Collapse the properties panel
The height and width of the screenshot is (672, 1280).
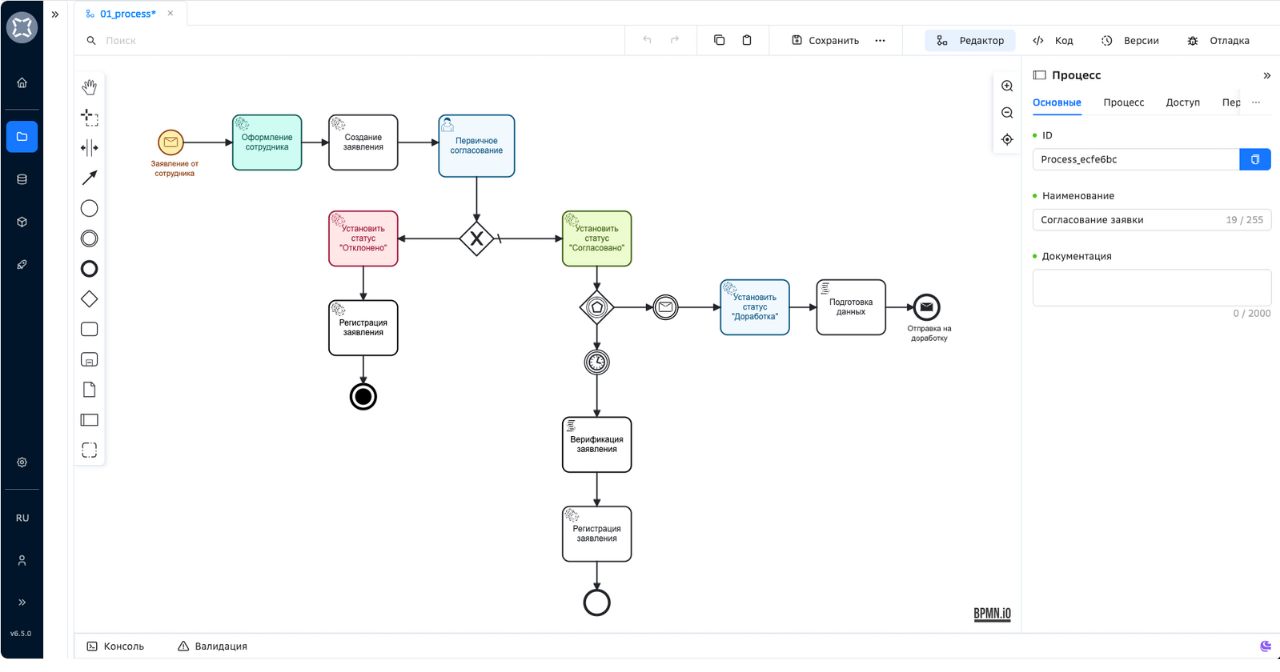click(1267, 75)
